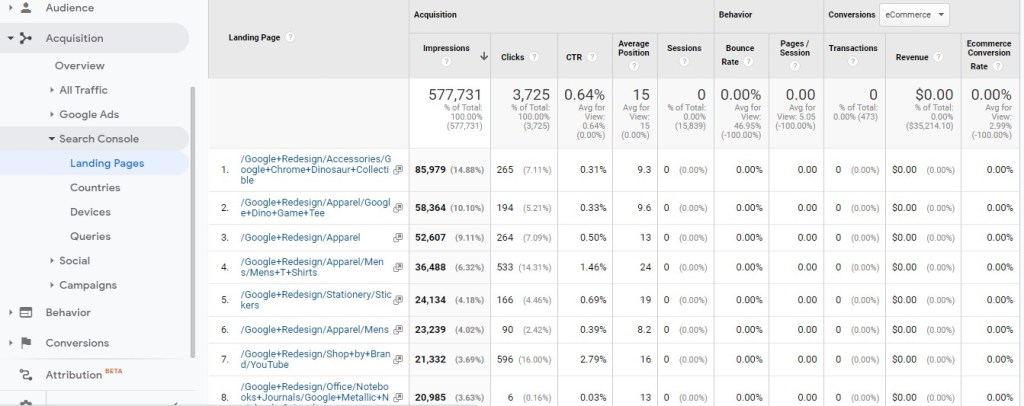Open Audience section via its person icon
Screen dimensions: 1024x406
[25, 8]
